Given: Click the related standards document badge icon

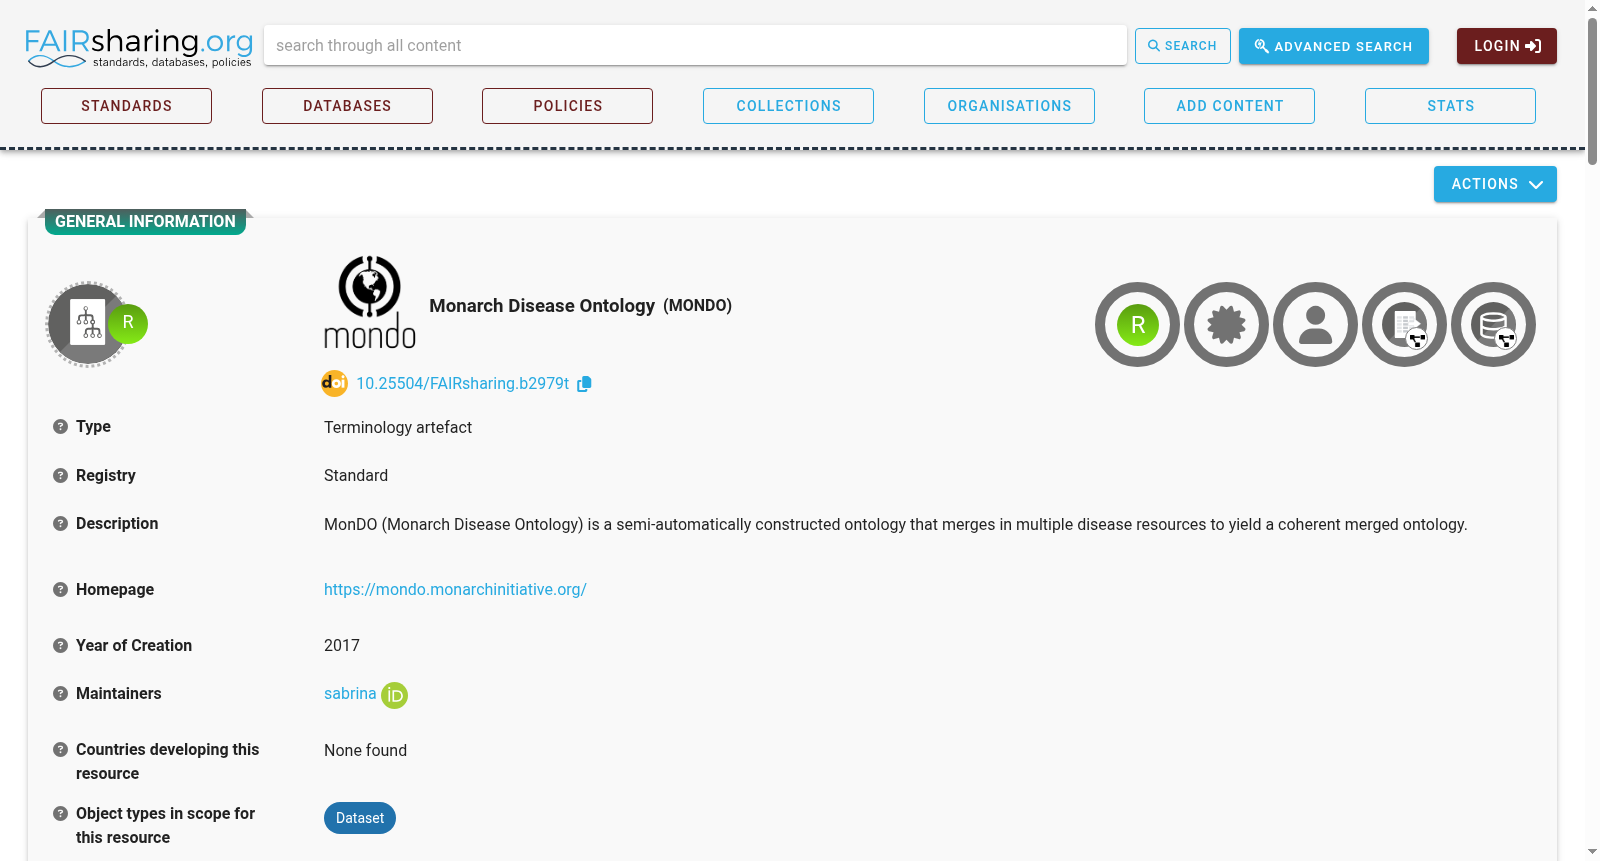Looking at the screenshot, I should [x=1405, y=325].
